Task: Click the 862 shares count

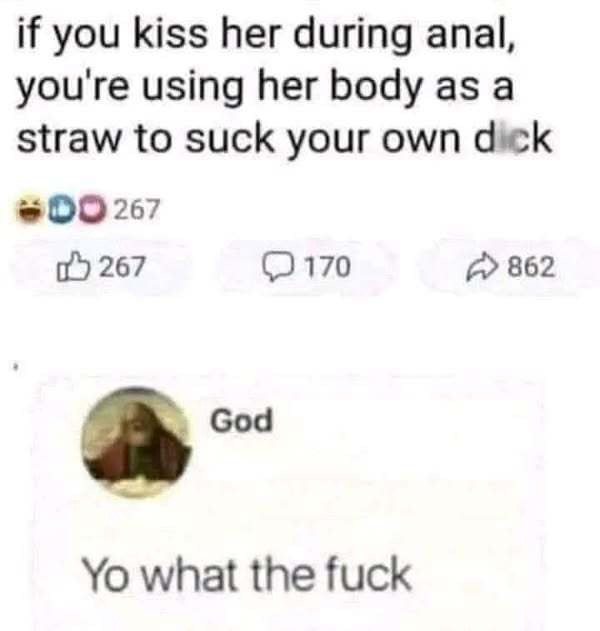Action: pyautogui.click(x=531, y=267)
